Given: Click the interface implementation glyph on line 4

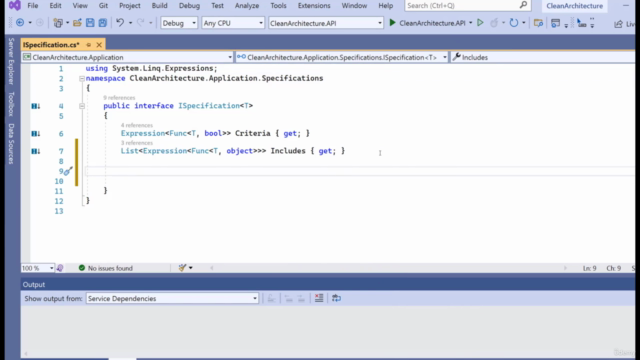Looking at the screenshot, I should 36,106.
